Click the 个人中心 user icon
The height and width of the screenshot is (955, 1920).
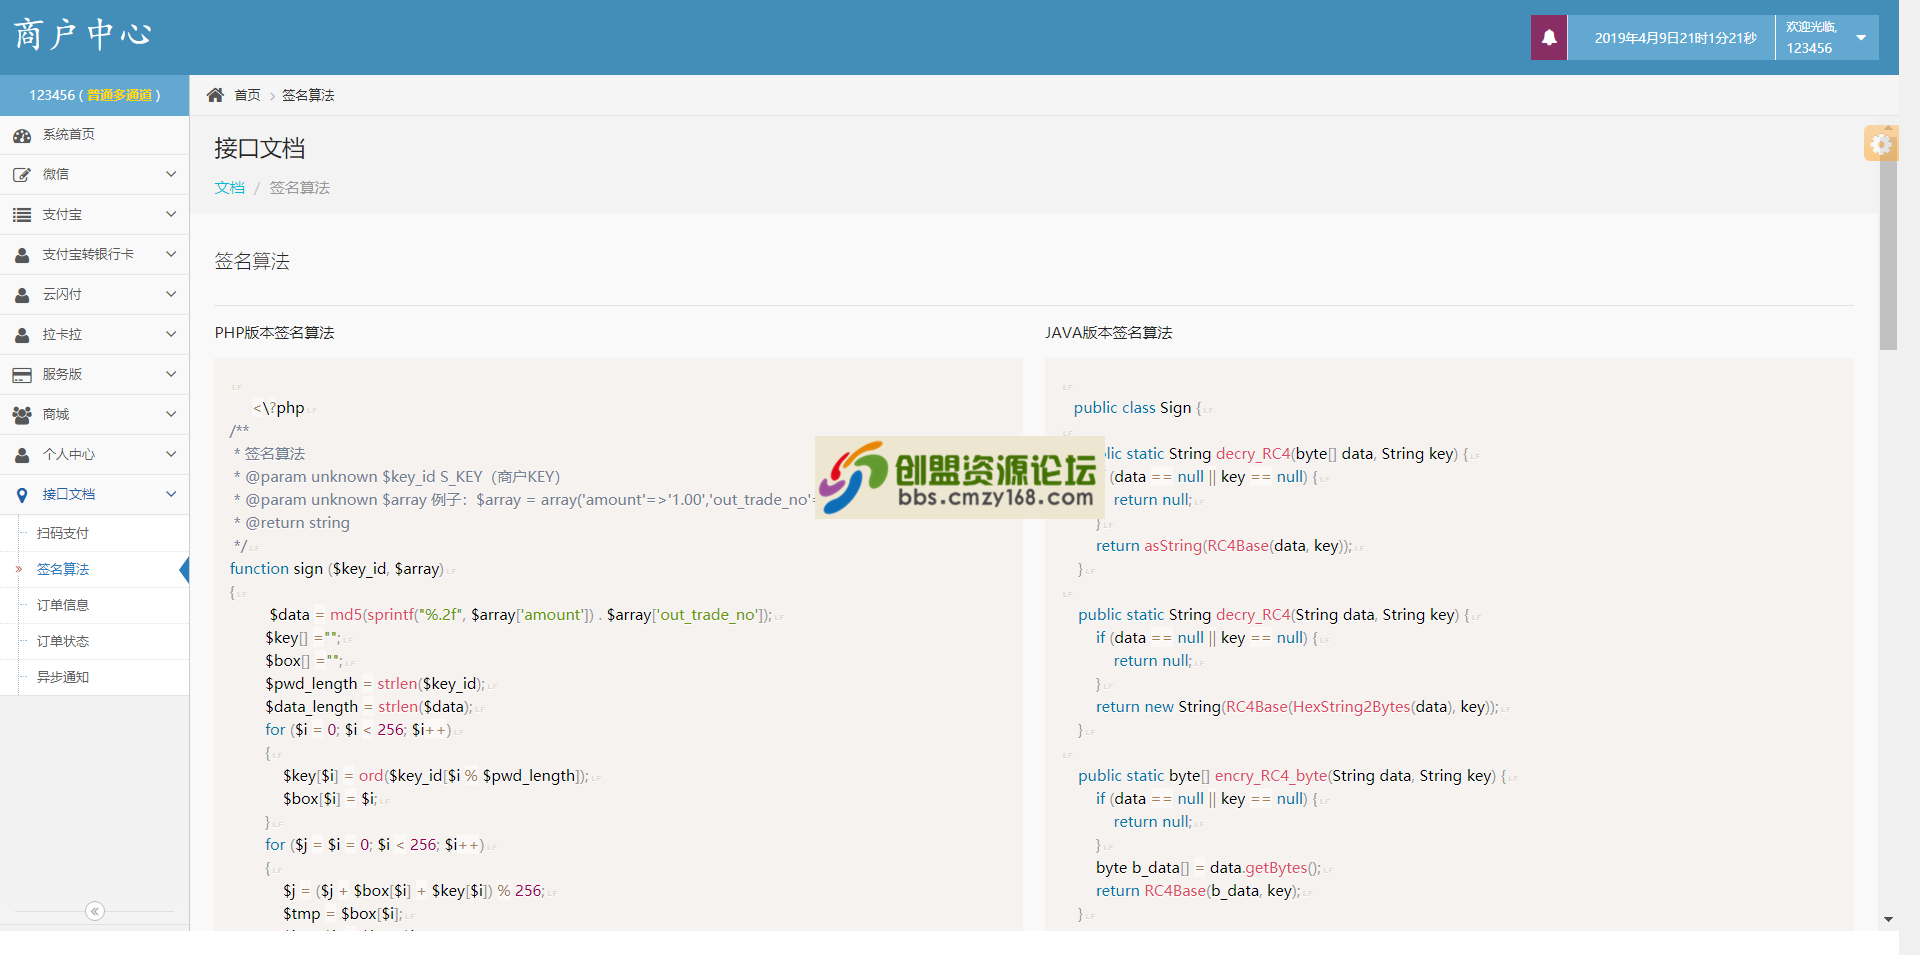point(22,455)
